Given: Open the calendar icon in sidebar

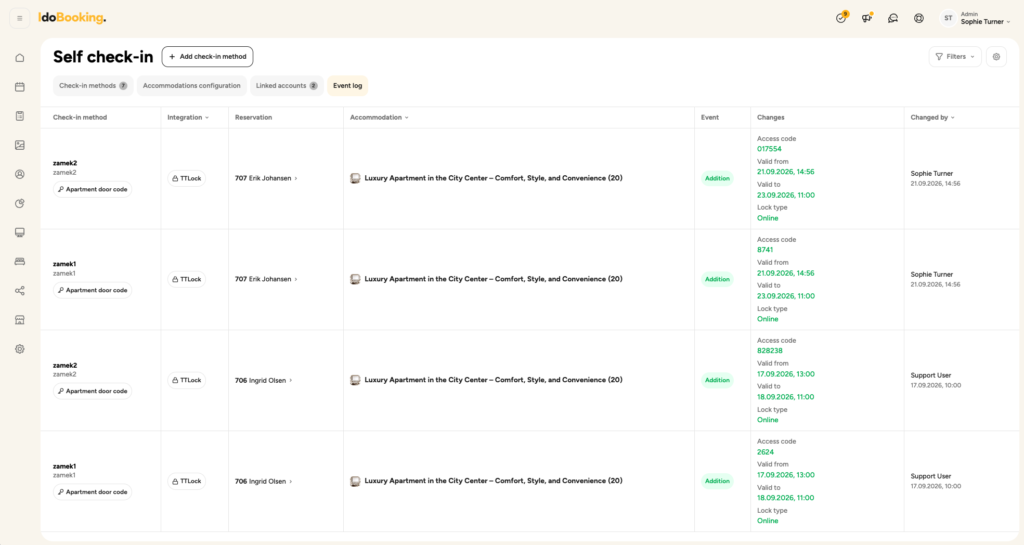Looking at the screenshot, I should pyautogui.click(x=20, y=87).
